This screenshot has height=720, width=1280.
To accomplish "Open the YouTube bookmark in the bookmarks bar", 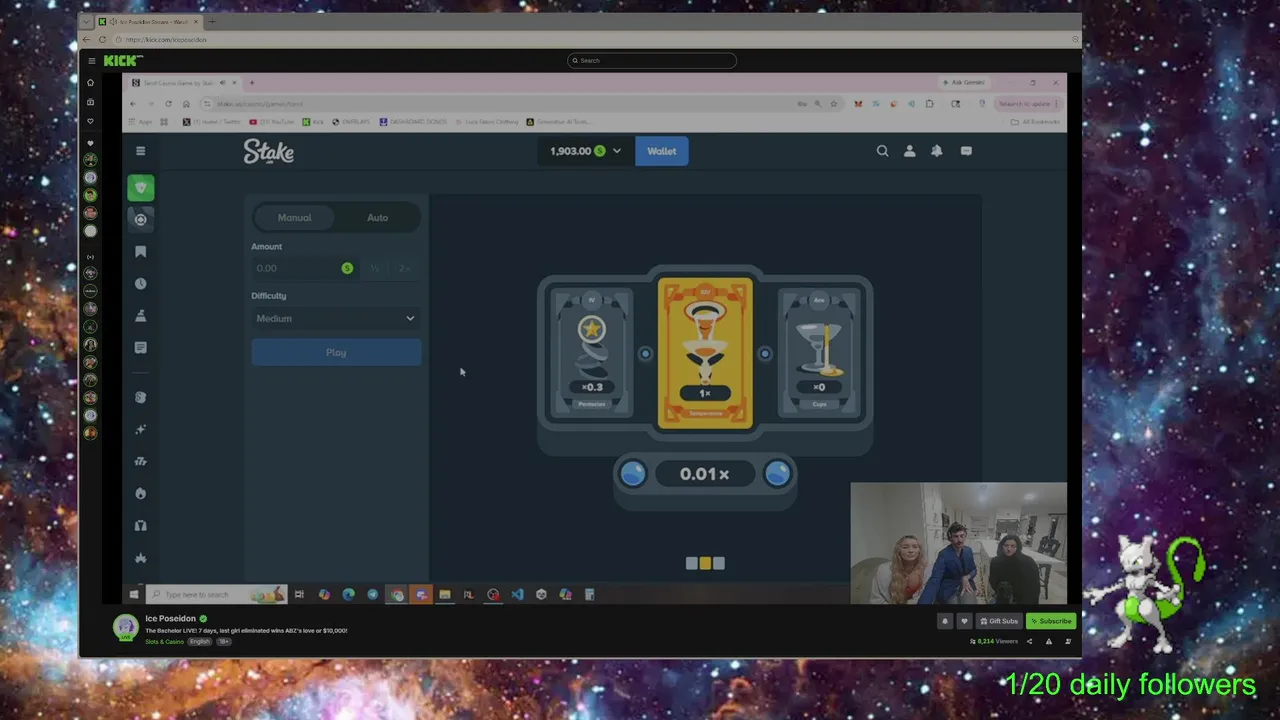I will [x=272, y=122].
